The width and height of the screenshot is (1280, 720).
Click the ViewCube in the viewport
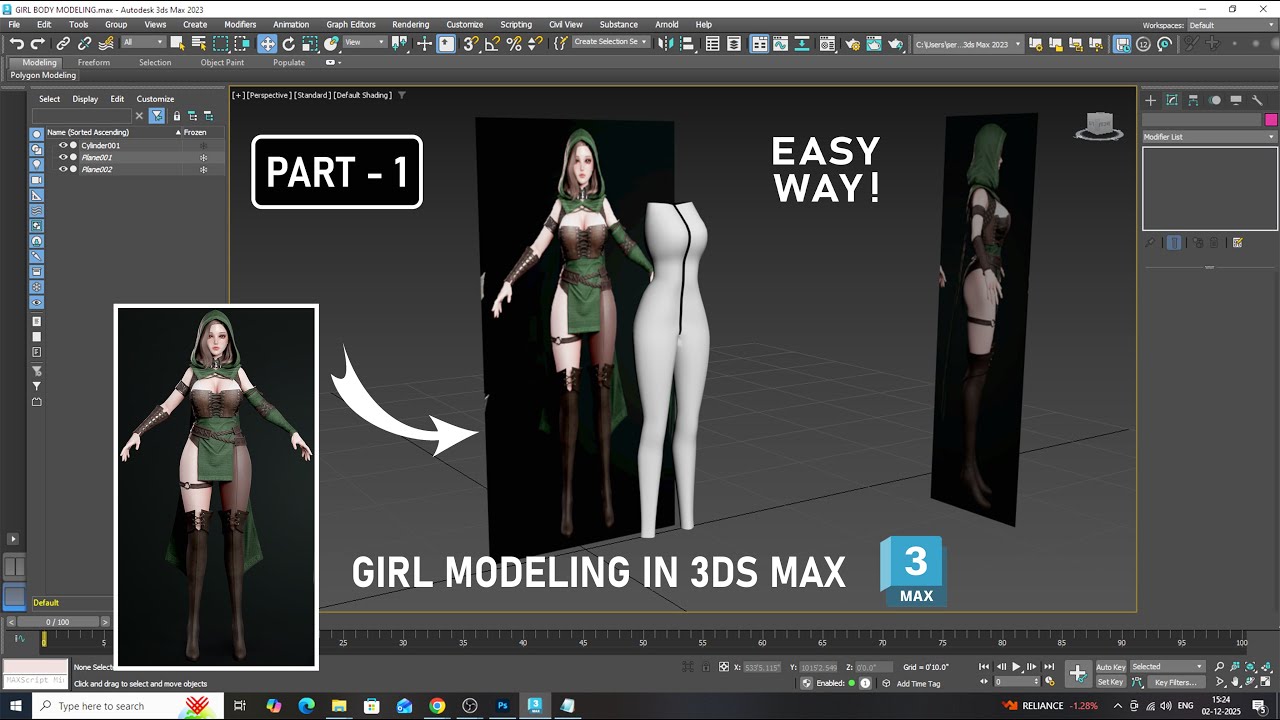1099,125
